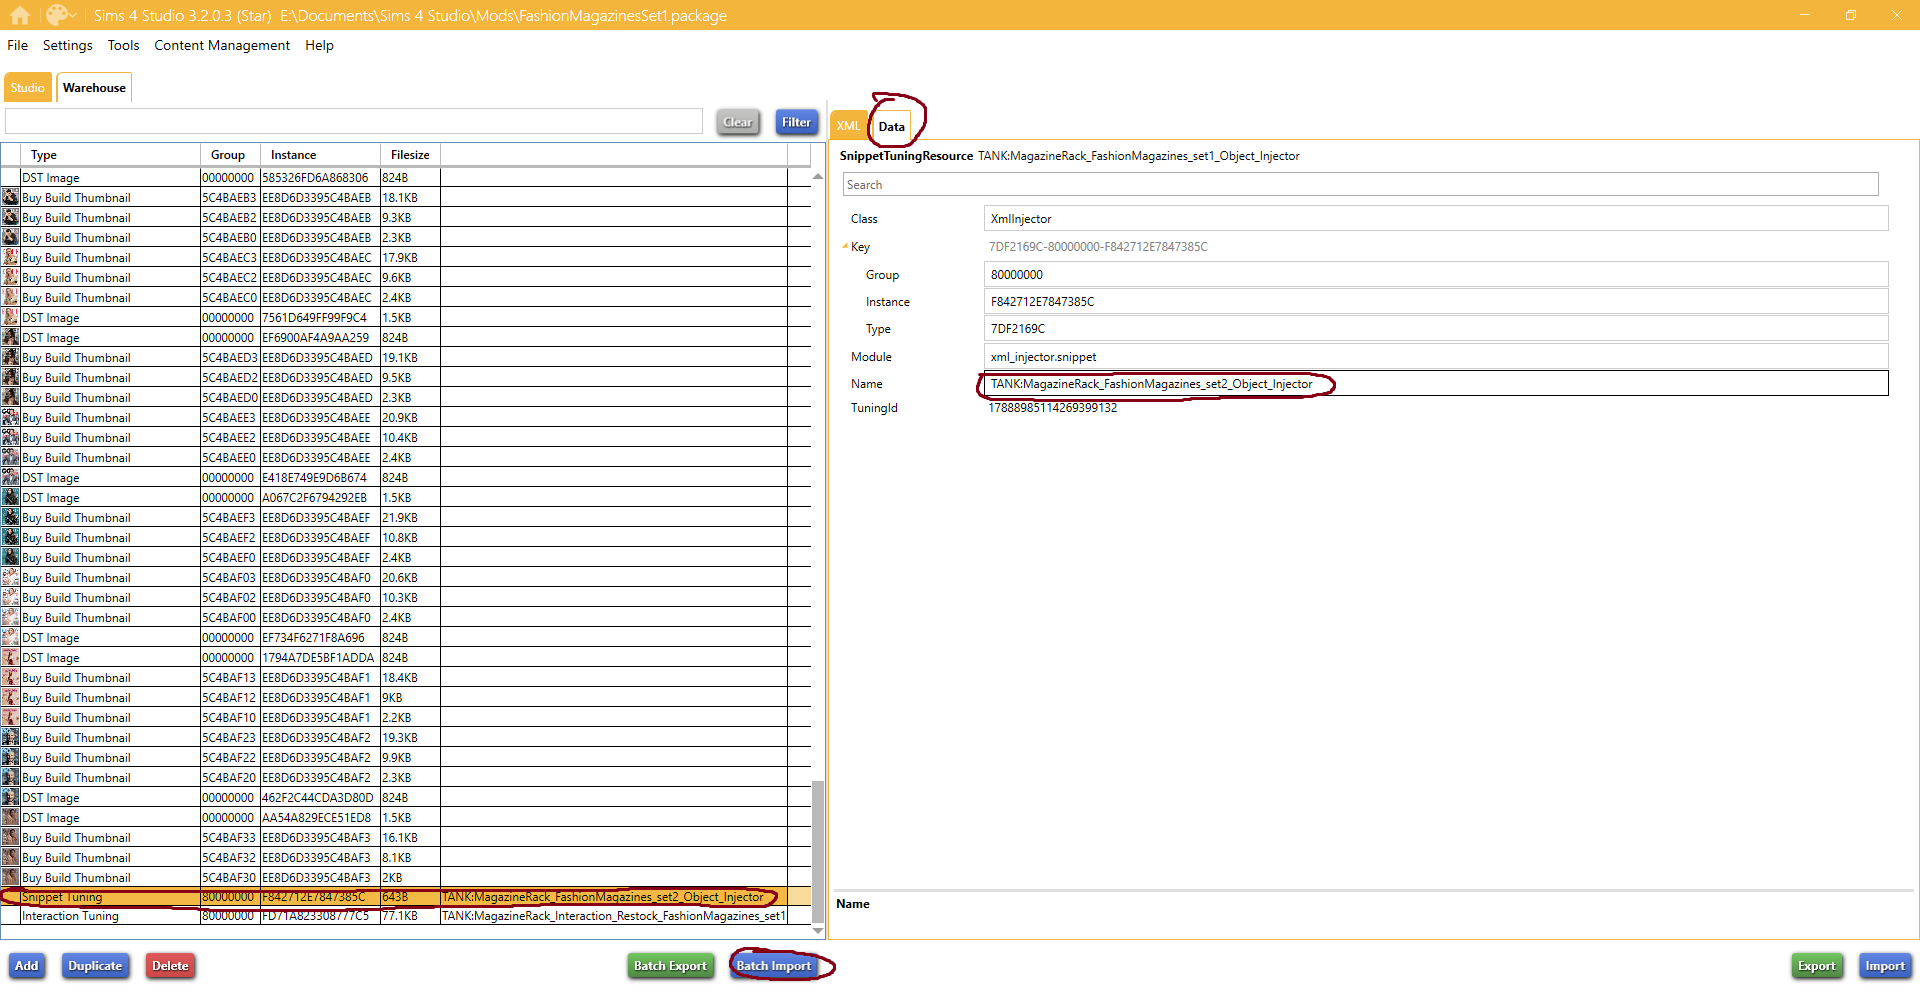The height and width of the screenshot is (992, 1920).
Task: Open the Help menu
Action: [319, 45]
